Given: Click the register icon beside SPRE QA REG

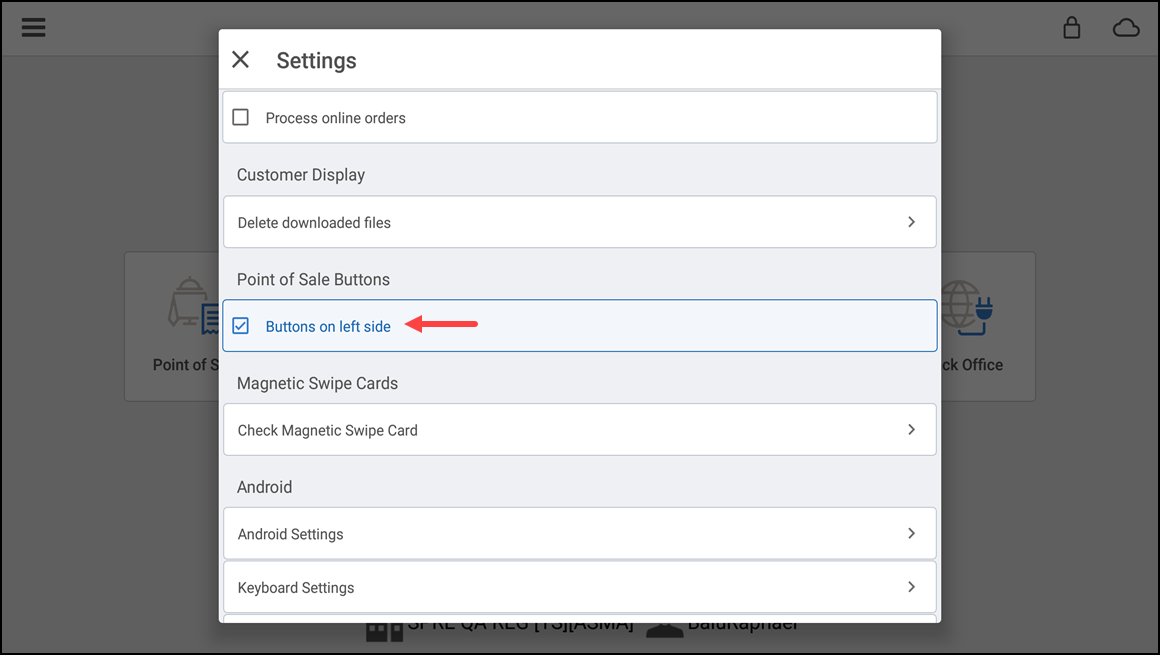Looking at the screenshot, I should tap(384, 628).
